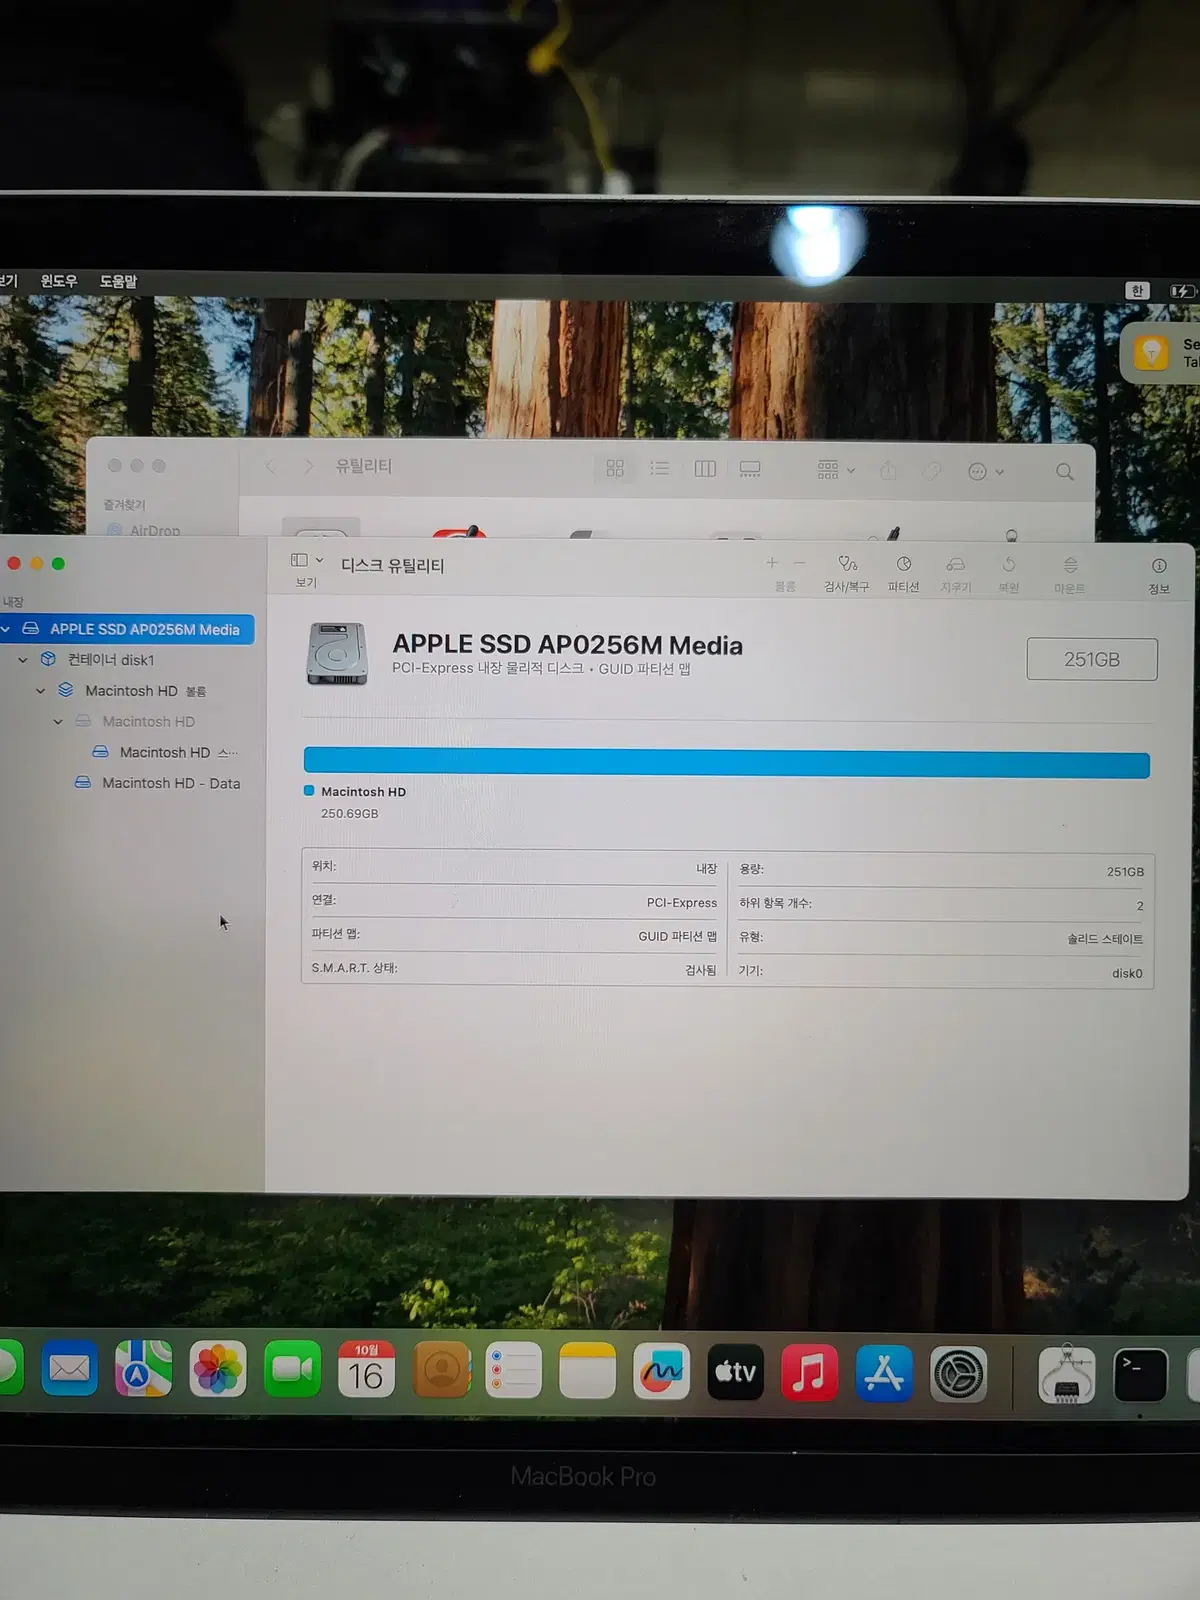Screen dimensions: 1200x1600
Task: Click the 250.69GB size label
Action: click(x=349, y=813)
